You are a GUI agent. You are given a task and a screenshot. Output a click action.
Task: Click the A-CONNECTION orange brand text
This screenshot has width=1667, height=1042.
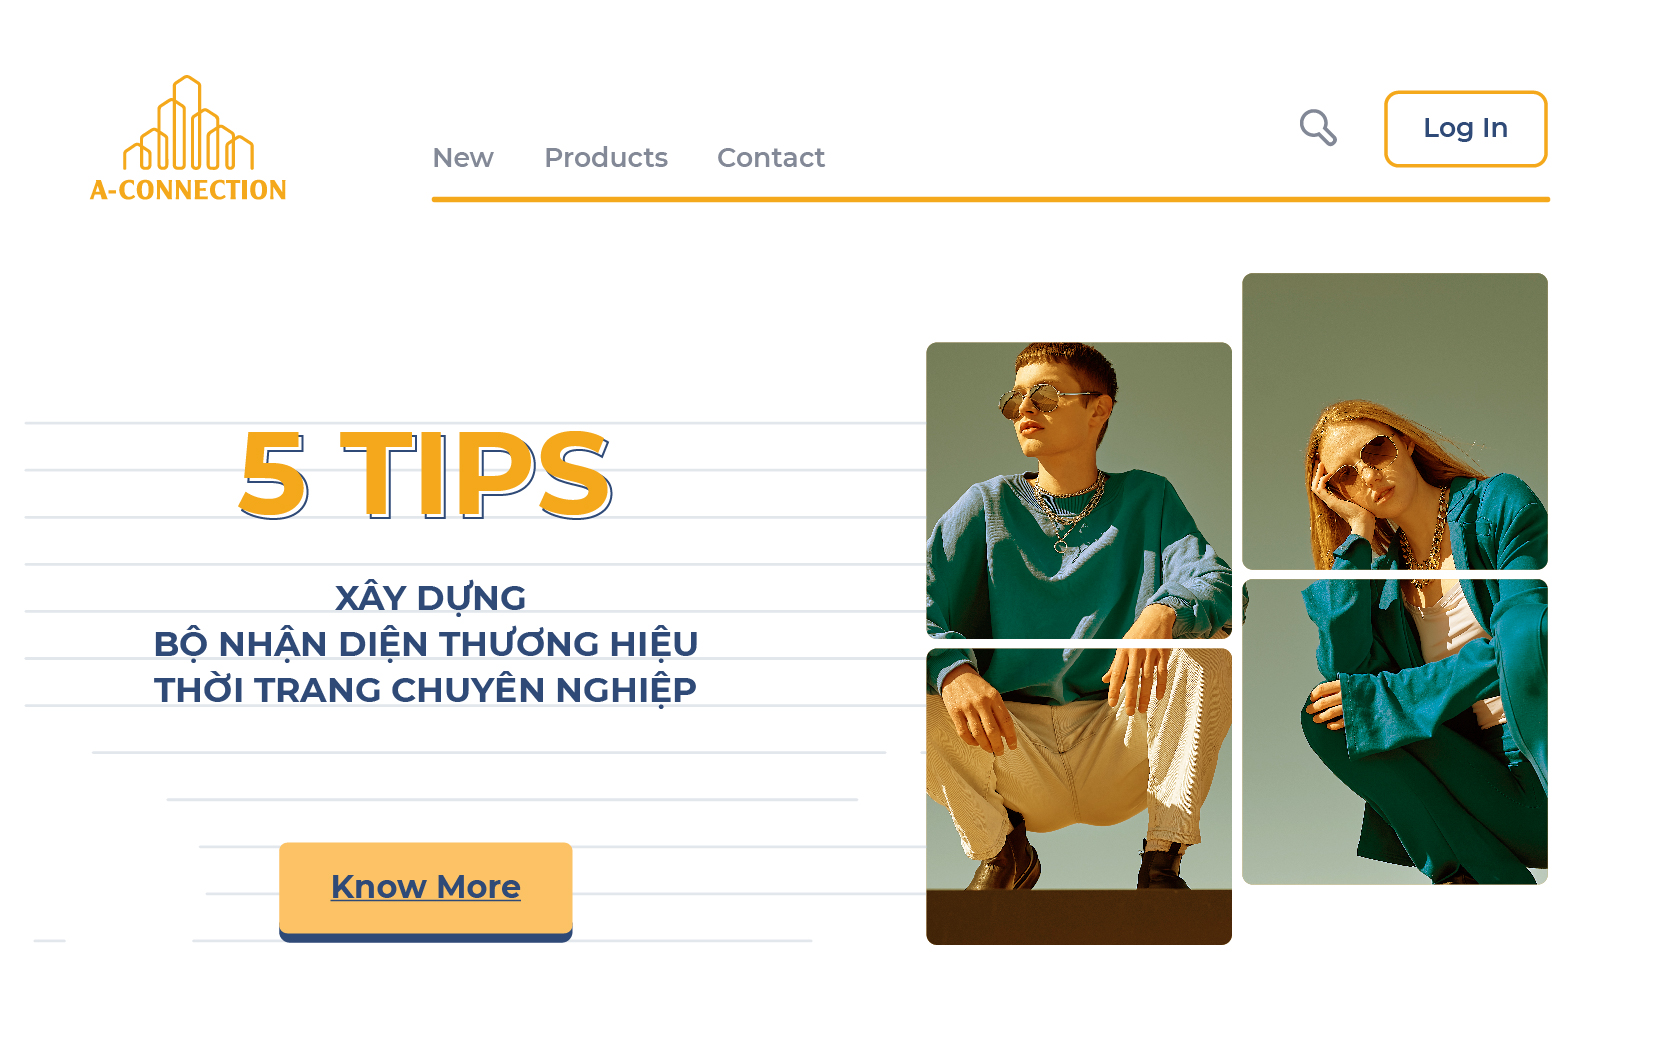click(188, 190)
